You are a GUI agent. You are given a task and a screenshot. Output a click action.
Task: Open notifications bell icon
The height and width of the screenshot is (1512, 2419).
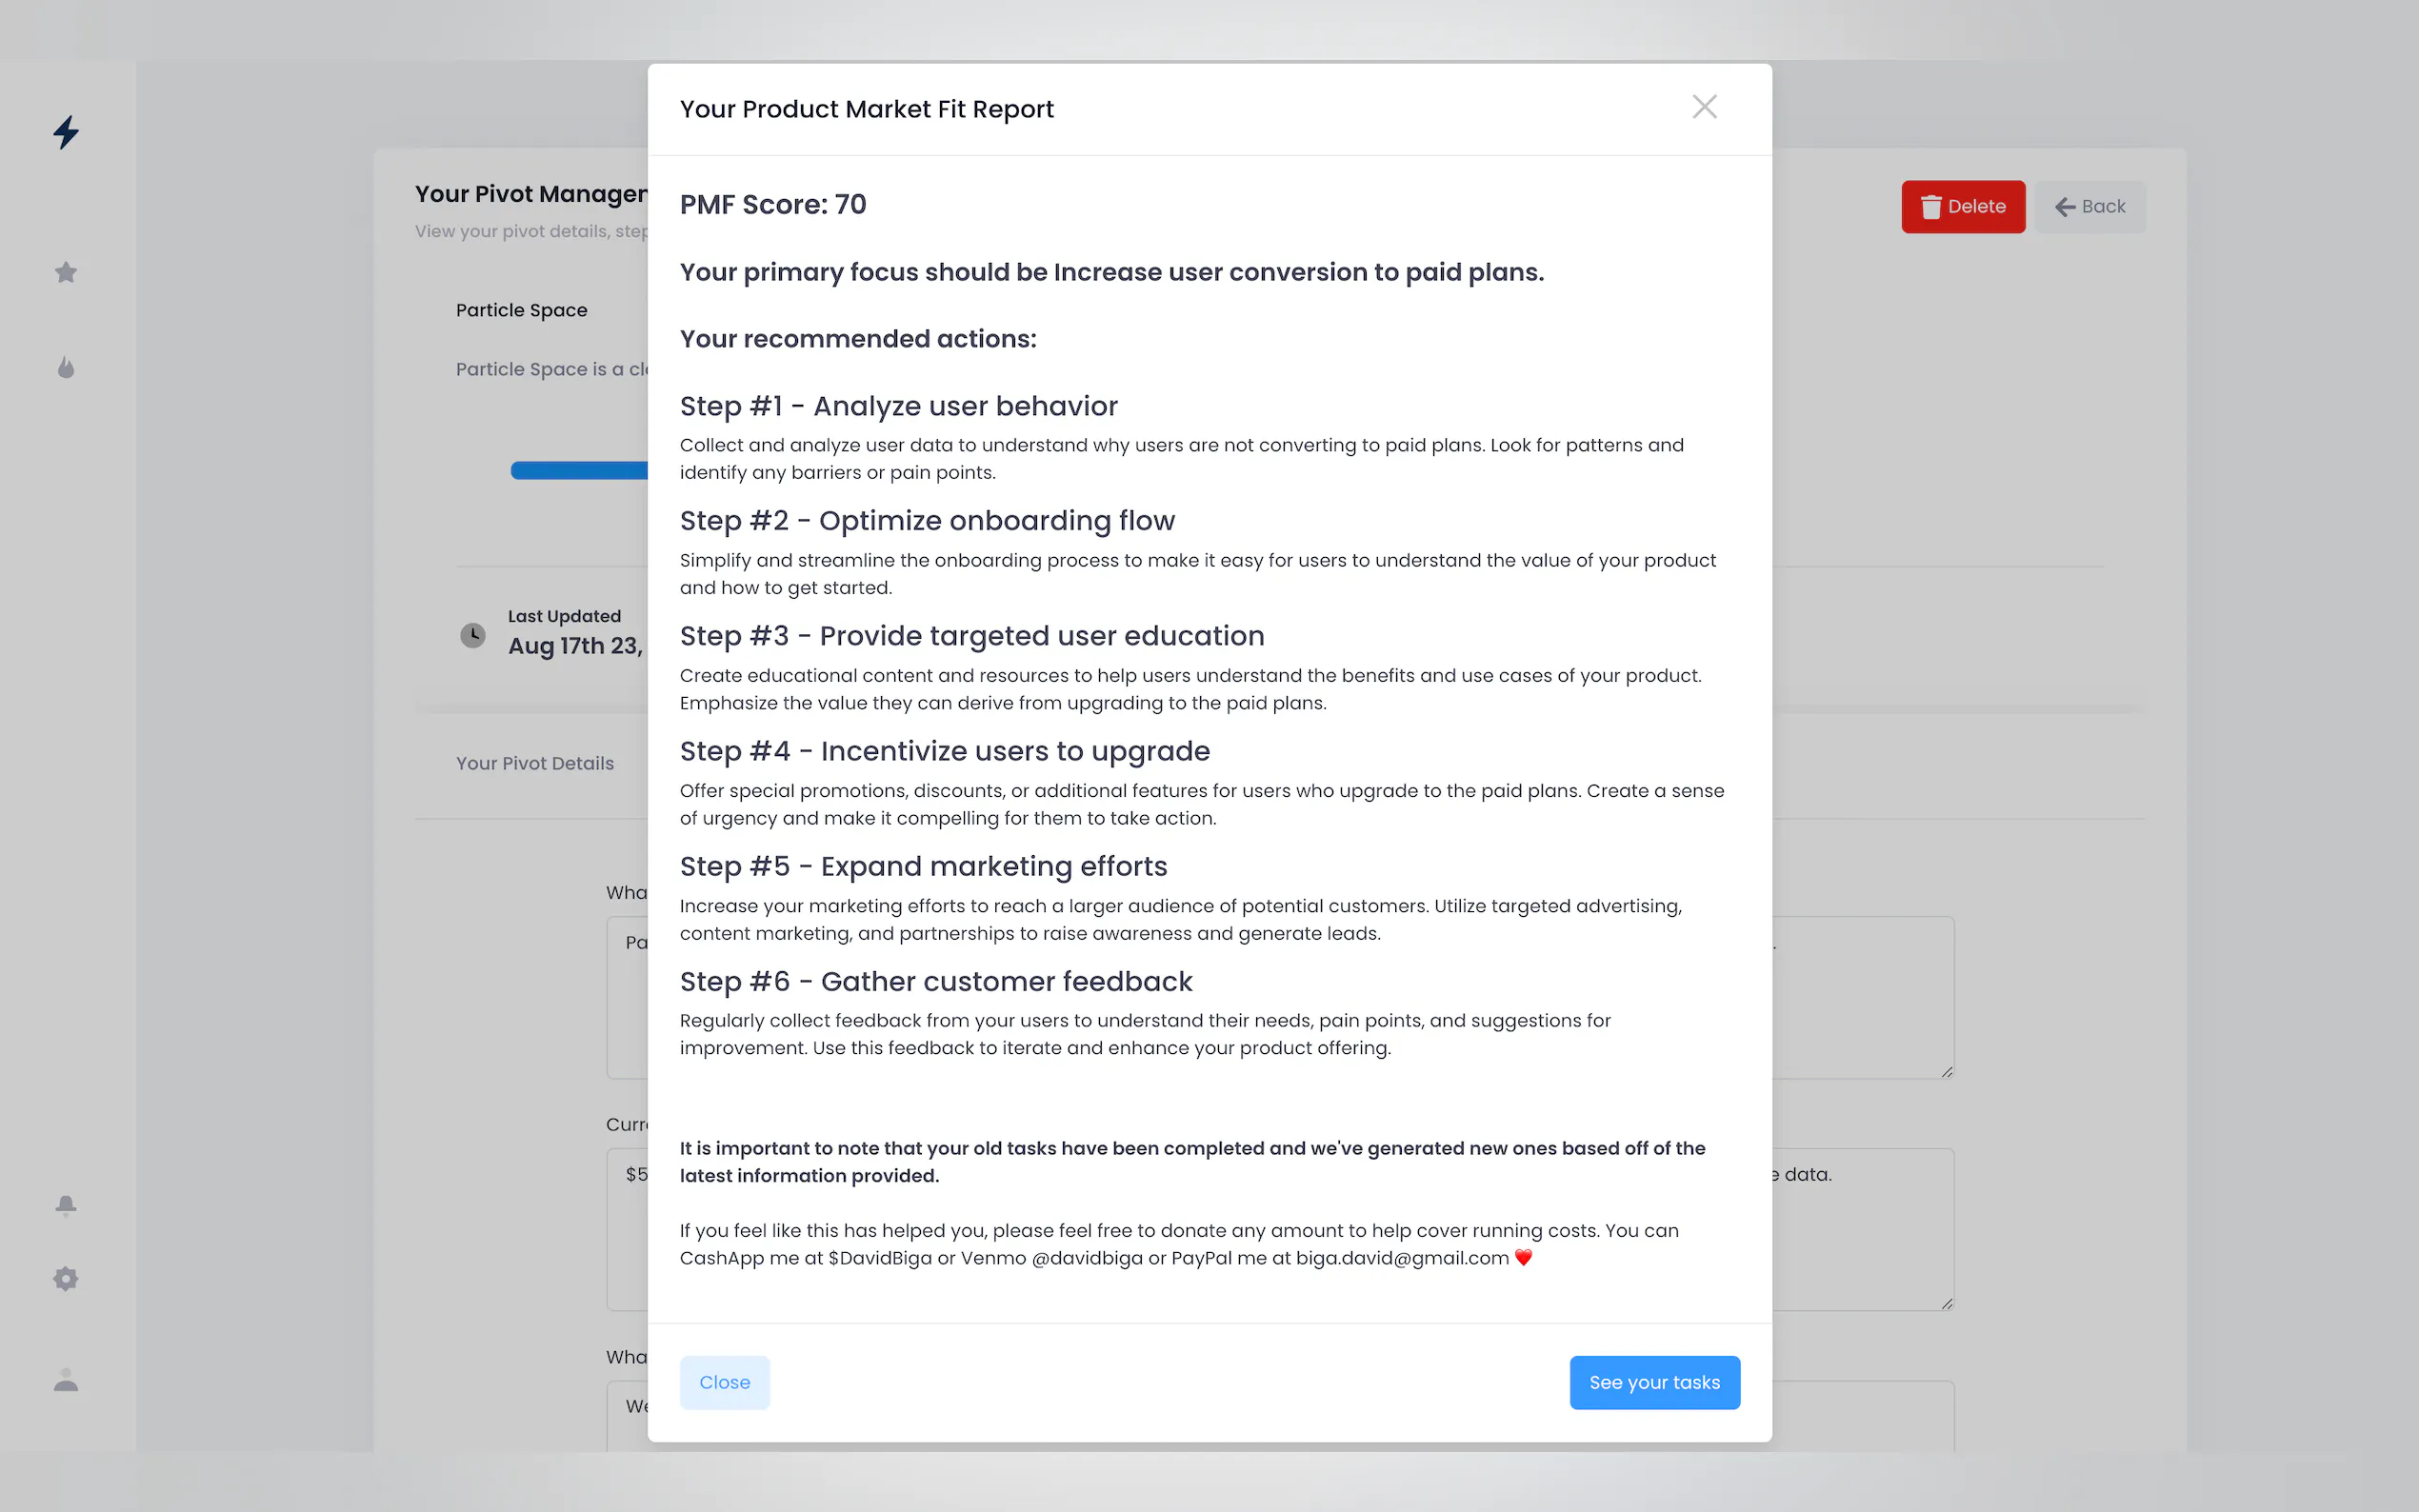[x=66, y=1205]
